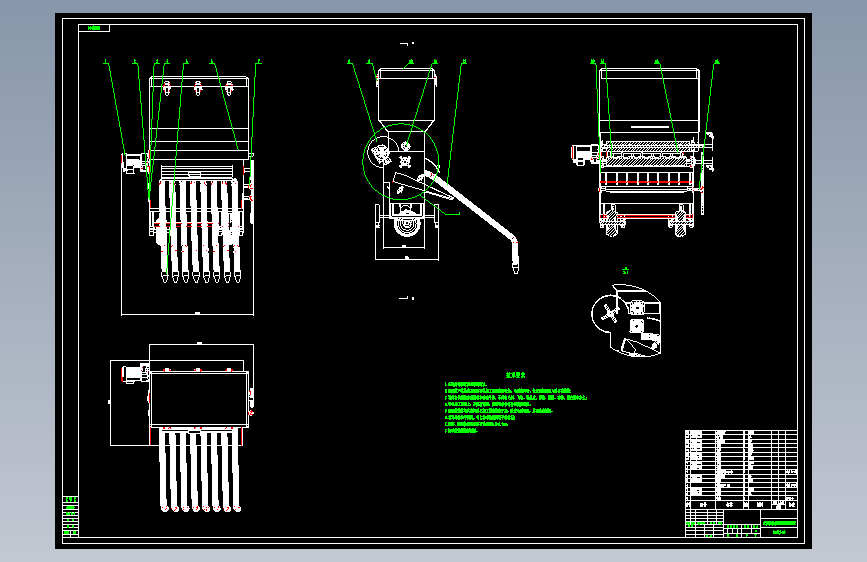Select the parts list table above title block
This screenshot has width=867, height=562.
[741, 470]
